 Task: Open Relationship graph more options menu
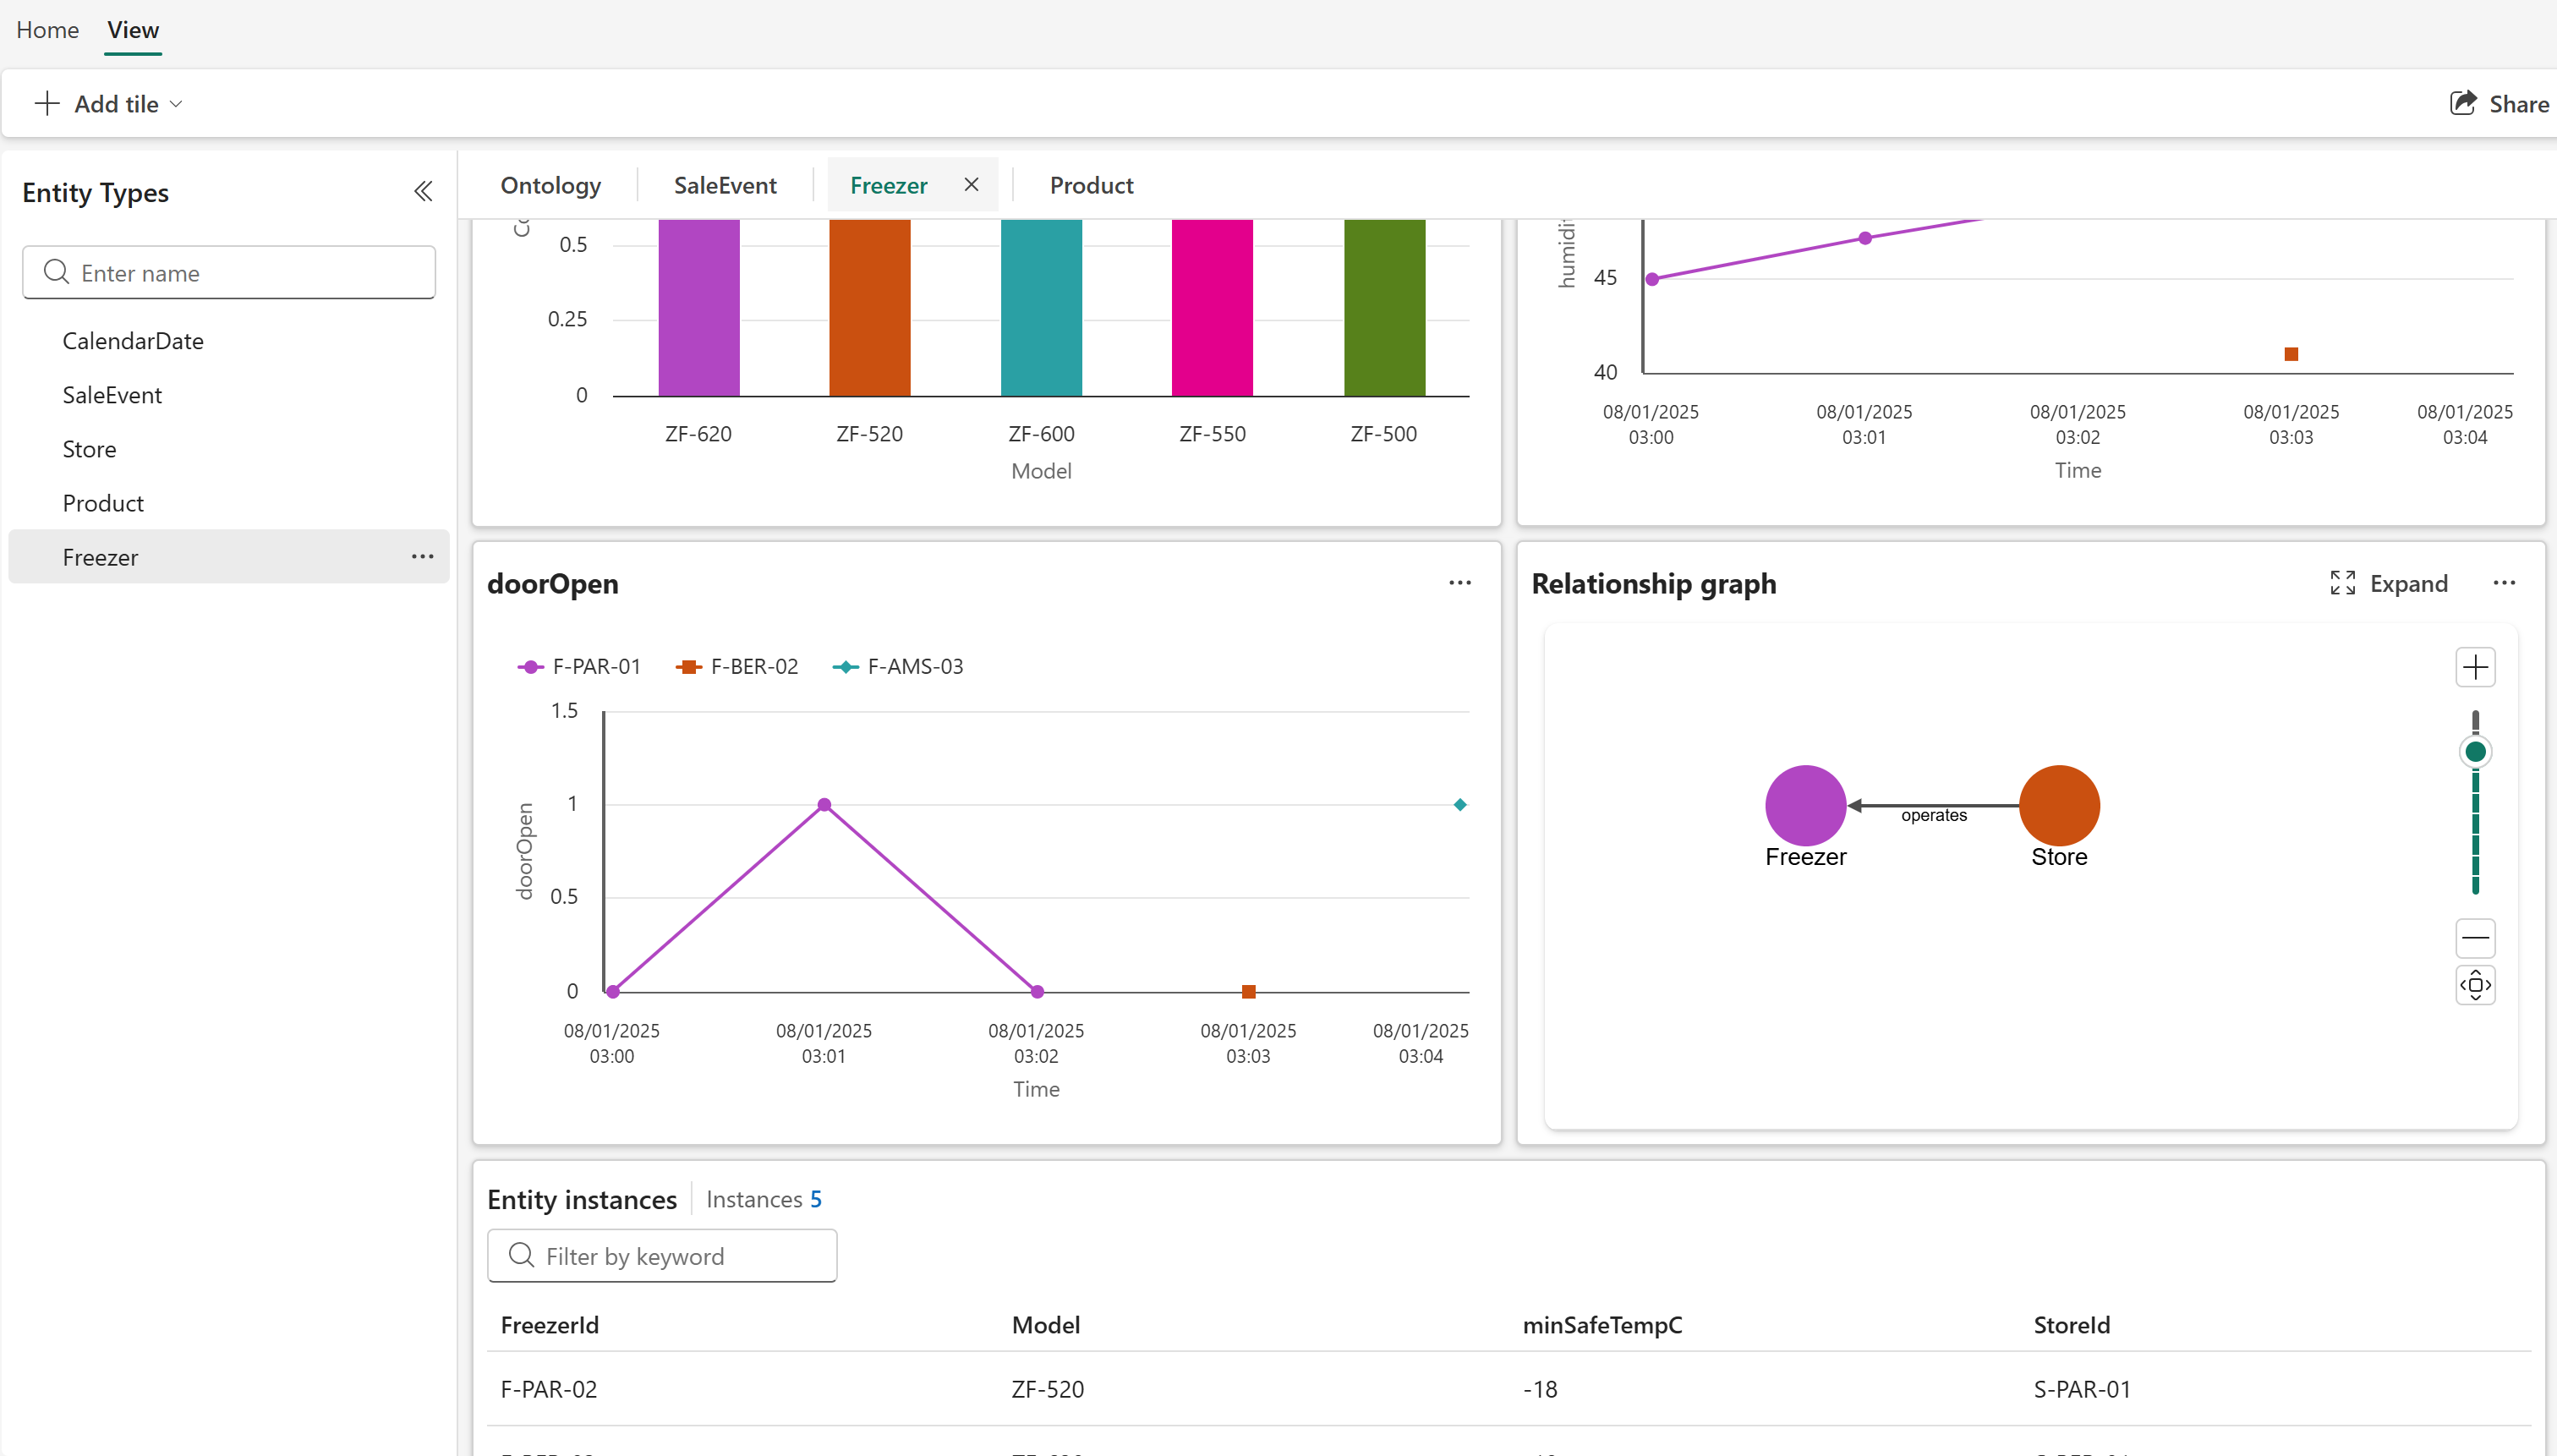tap(2503, 583)
